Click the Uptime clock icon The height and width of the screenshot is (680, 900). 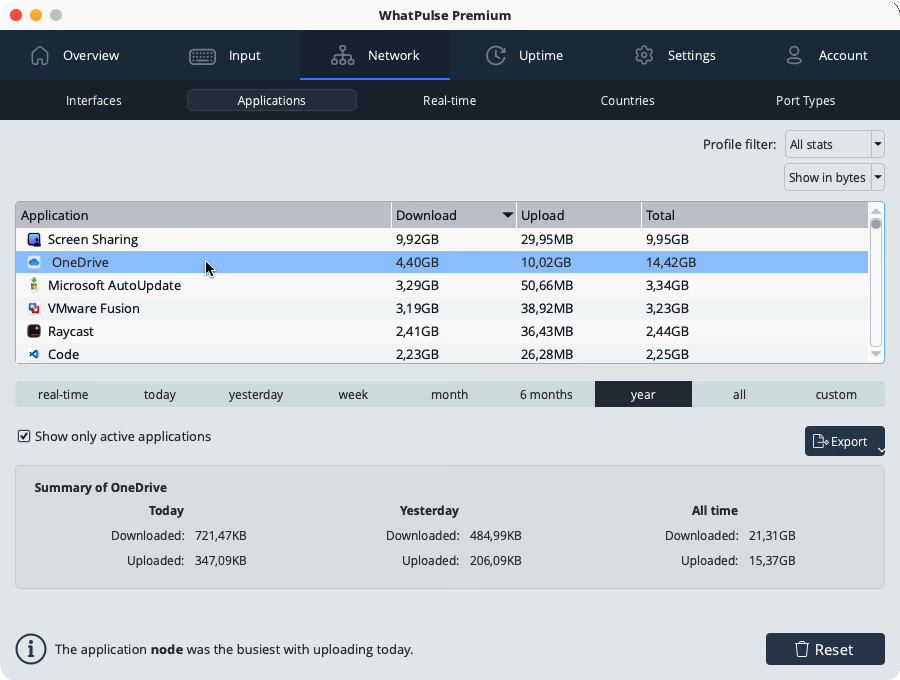(x=496, y=56)
